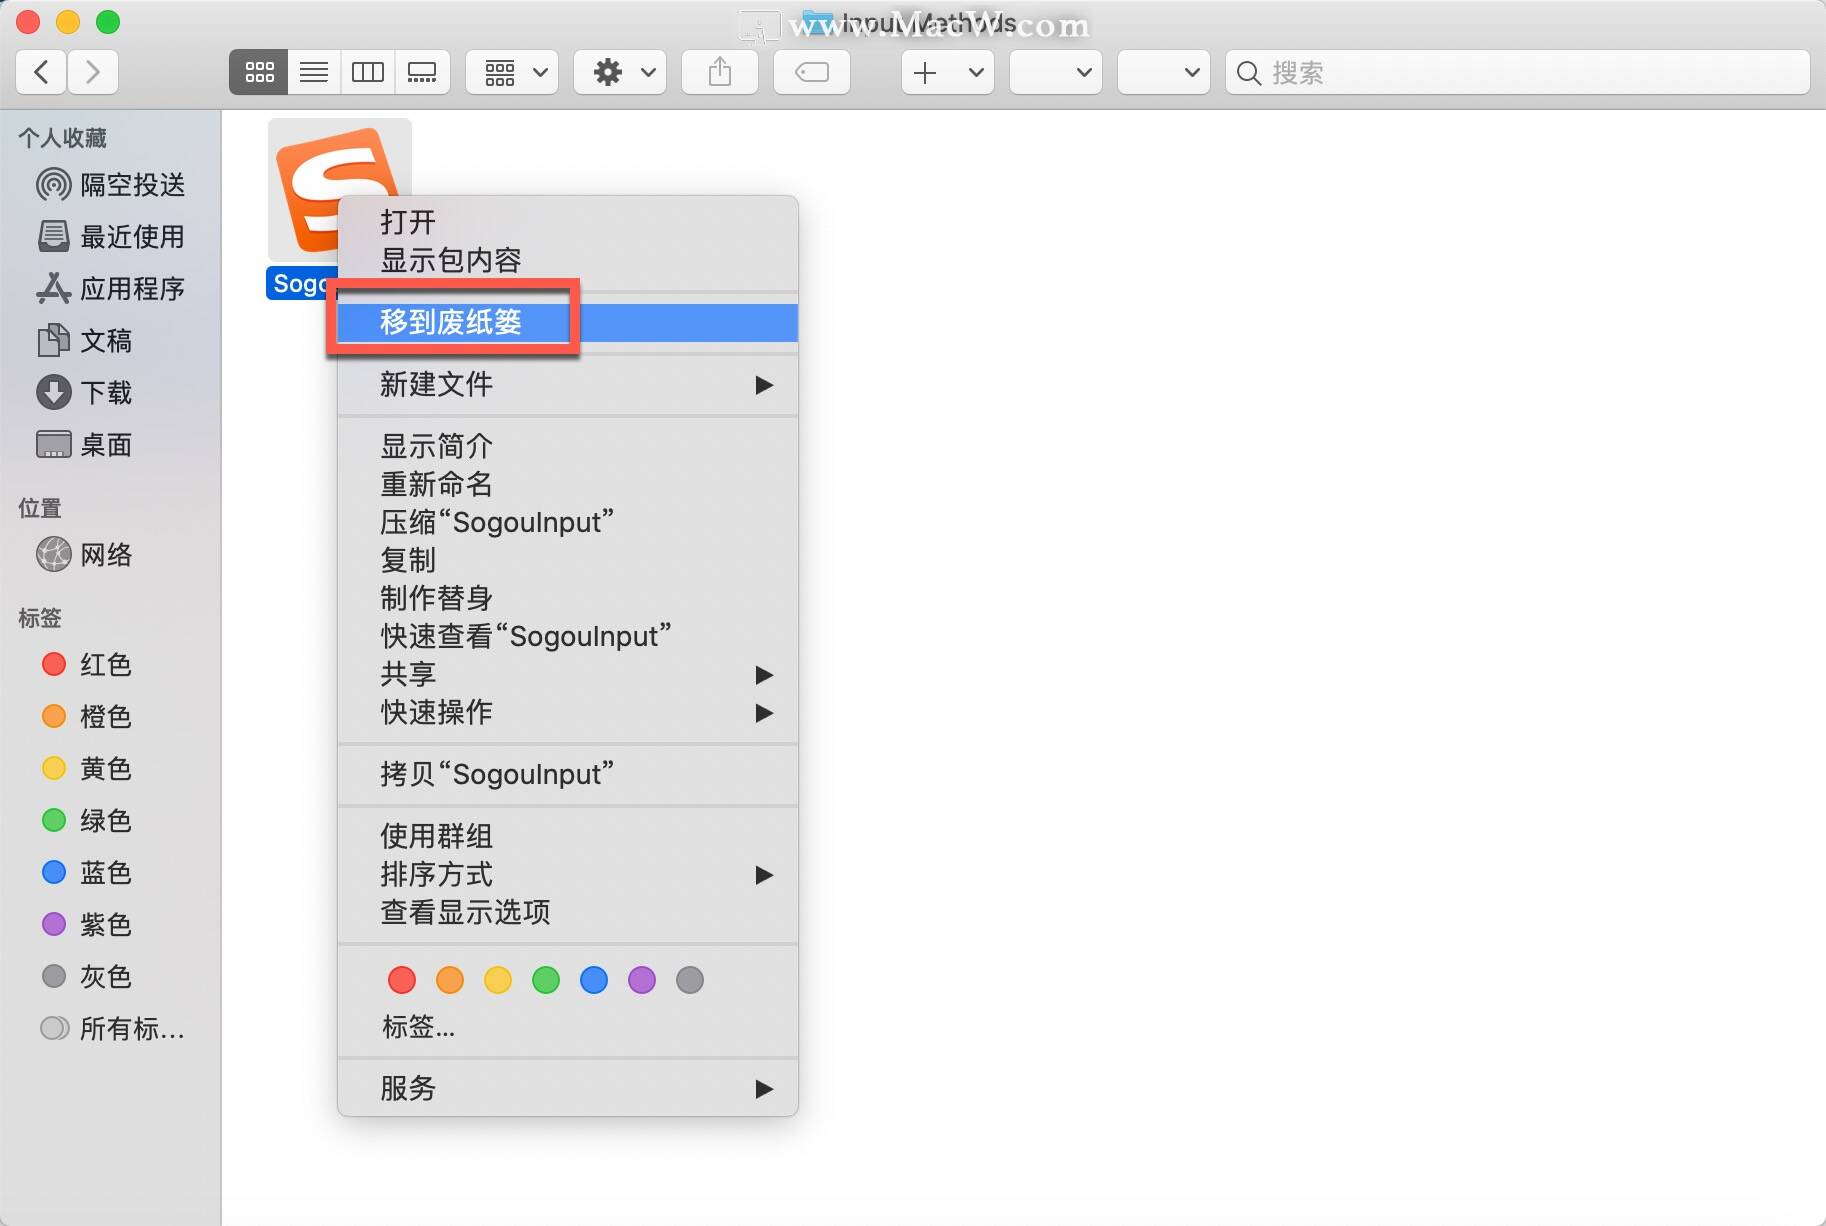
Task: Switch to column view
Action: coord(368,72)
